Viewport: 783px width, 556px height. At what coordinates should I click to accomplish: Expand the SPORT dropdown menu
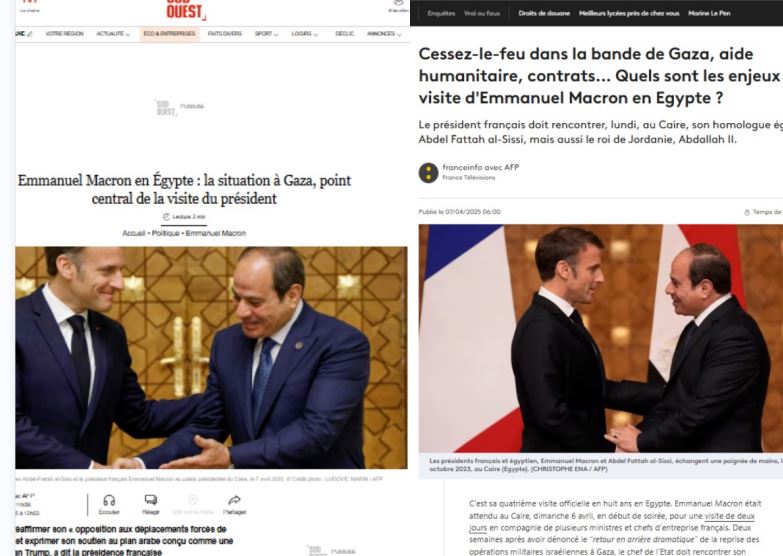(266, 34)
